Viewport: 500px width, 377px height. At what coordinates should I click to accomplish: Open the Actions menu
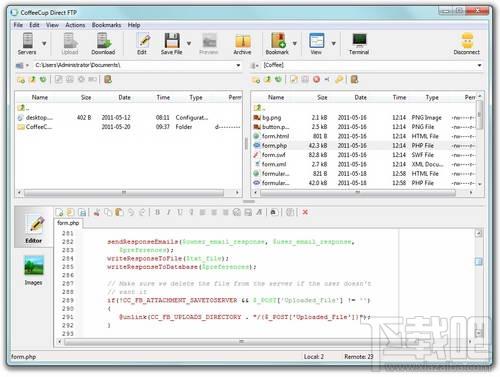click(x=75, y=25)
